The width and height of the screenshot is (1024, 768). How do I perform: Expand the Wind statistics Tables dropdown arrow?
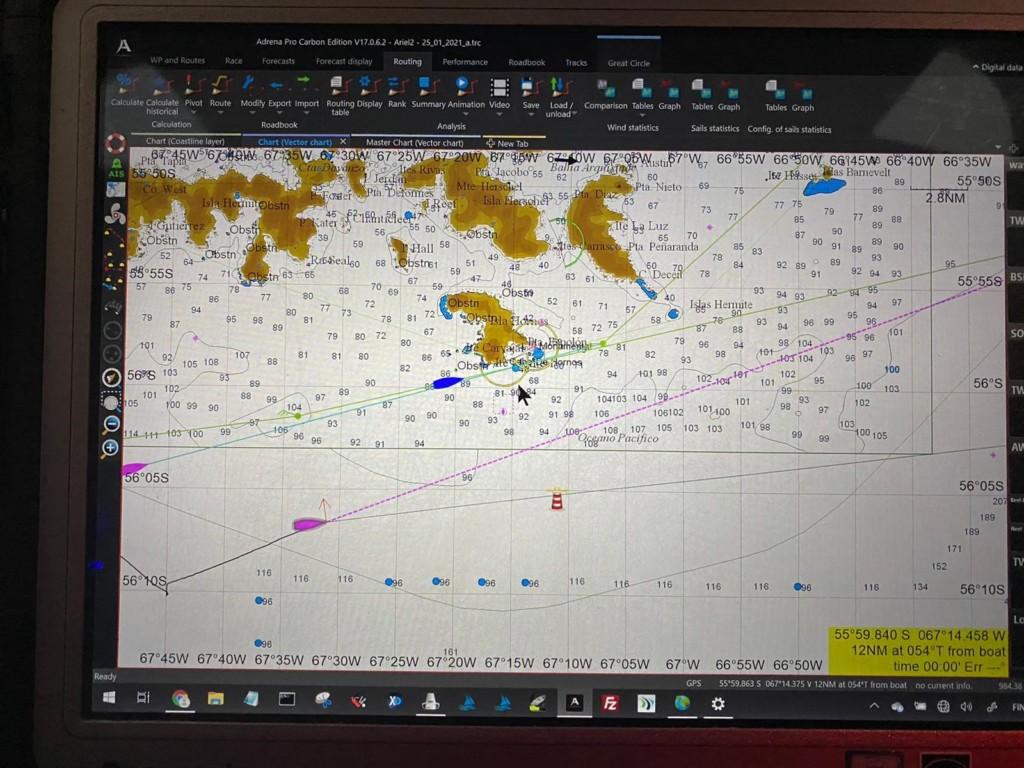pyautogui.click(x=642, y=116)
